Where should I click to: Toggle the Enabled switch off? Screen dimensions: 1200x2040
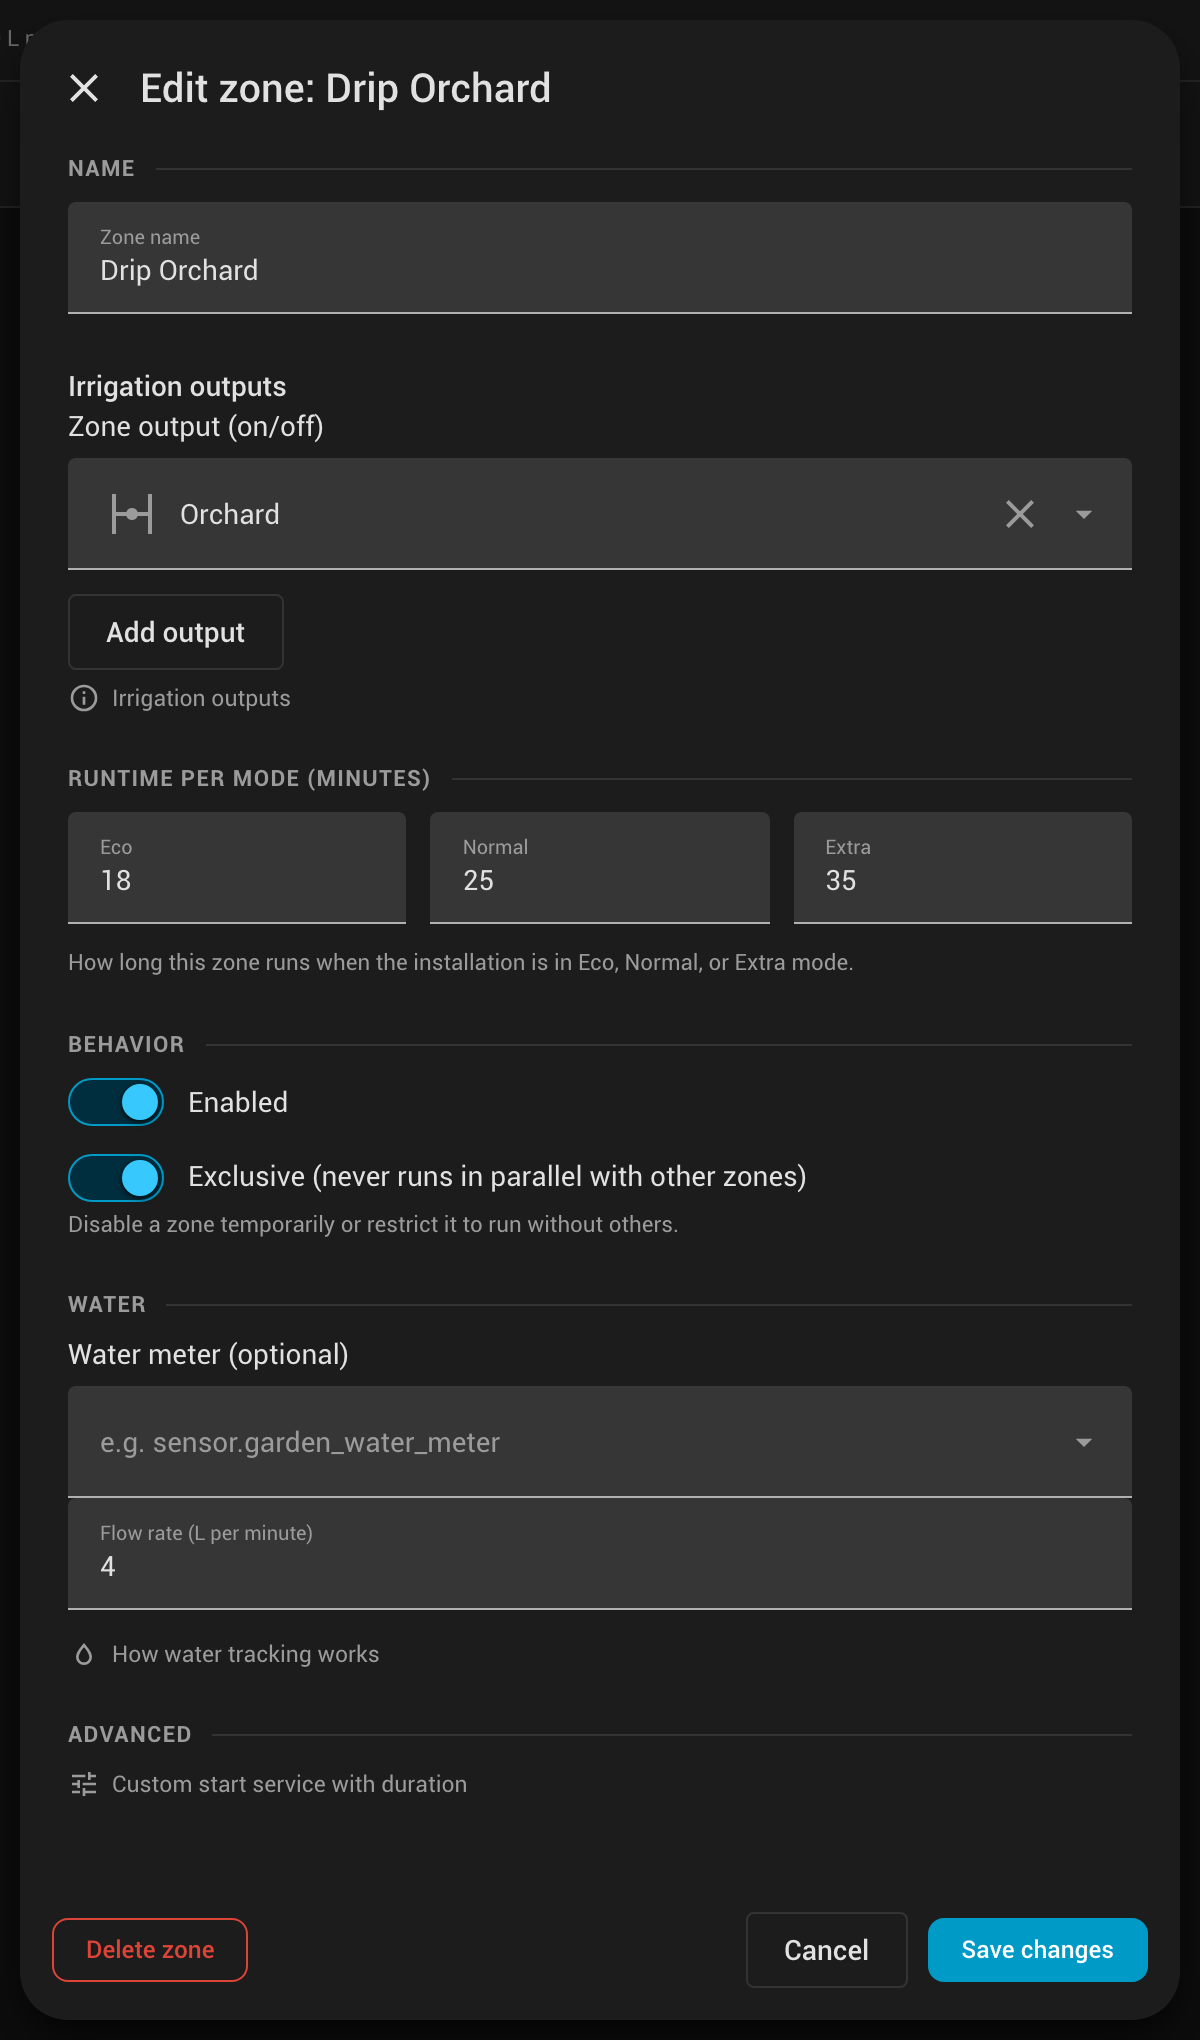click(x=116, y=1102)
